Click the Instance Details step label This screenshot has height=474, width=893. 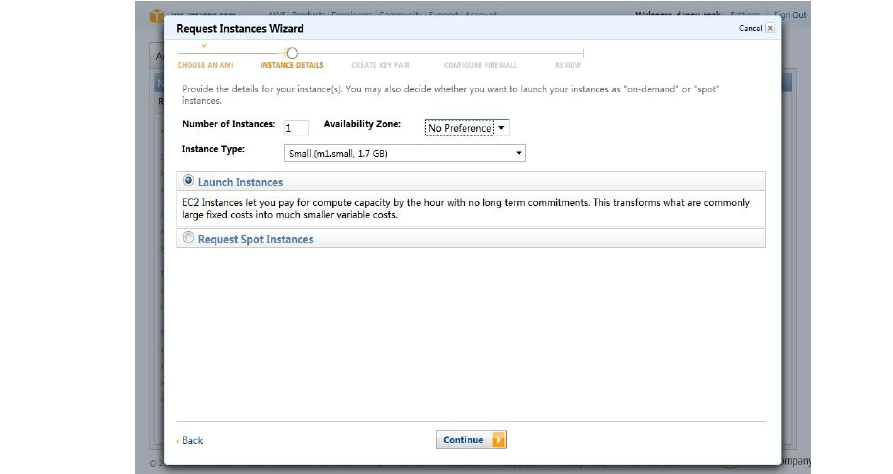[292, 65]
